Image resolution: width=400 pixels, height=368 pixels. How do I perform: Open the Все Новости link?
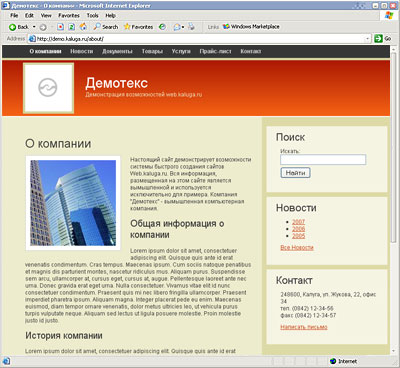[x=297, y=248]
